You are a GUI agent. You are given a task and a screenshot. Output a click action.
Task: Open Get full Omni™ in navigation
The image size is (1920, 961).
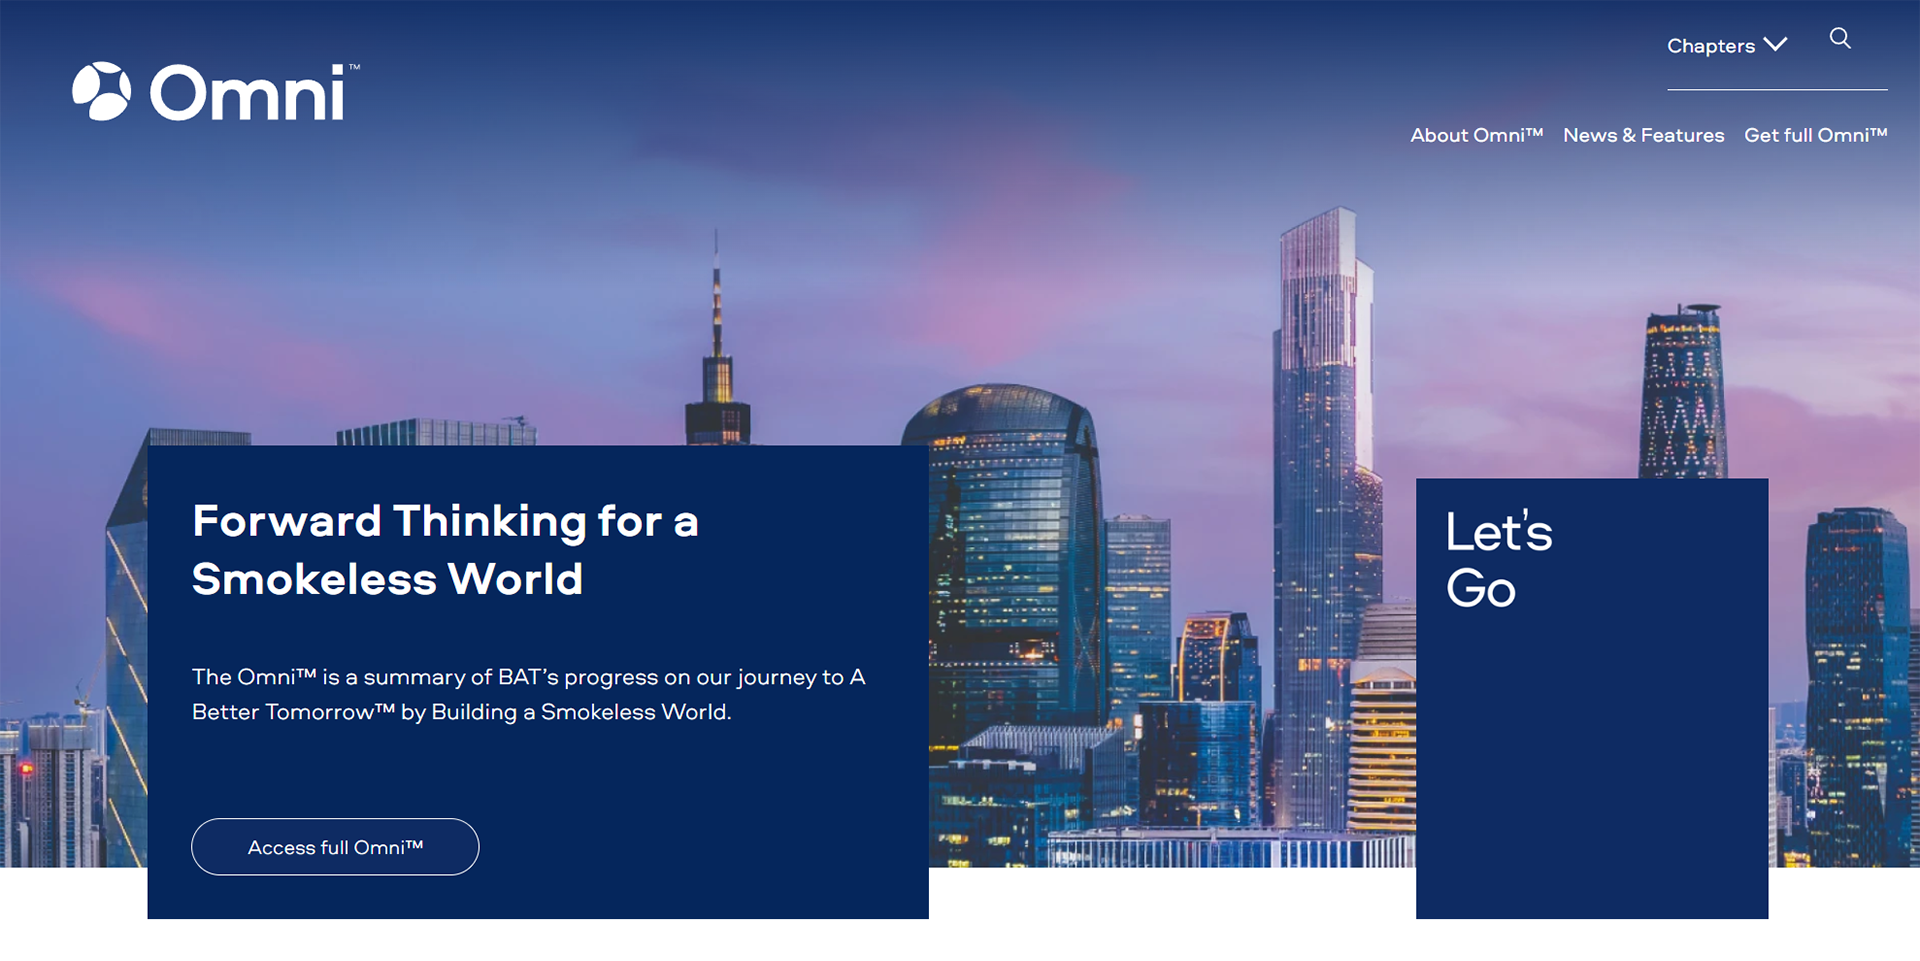coord(1815,135)
